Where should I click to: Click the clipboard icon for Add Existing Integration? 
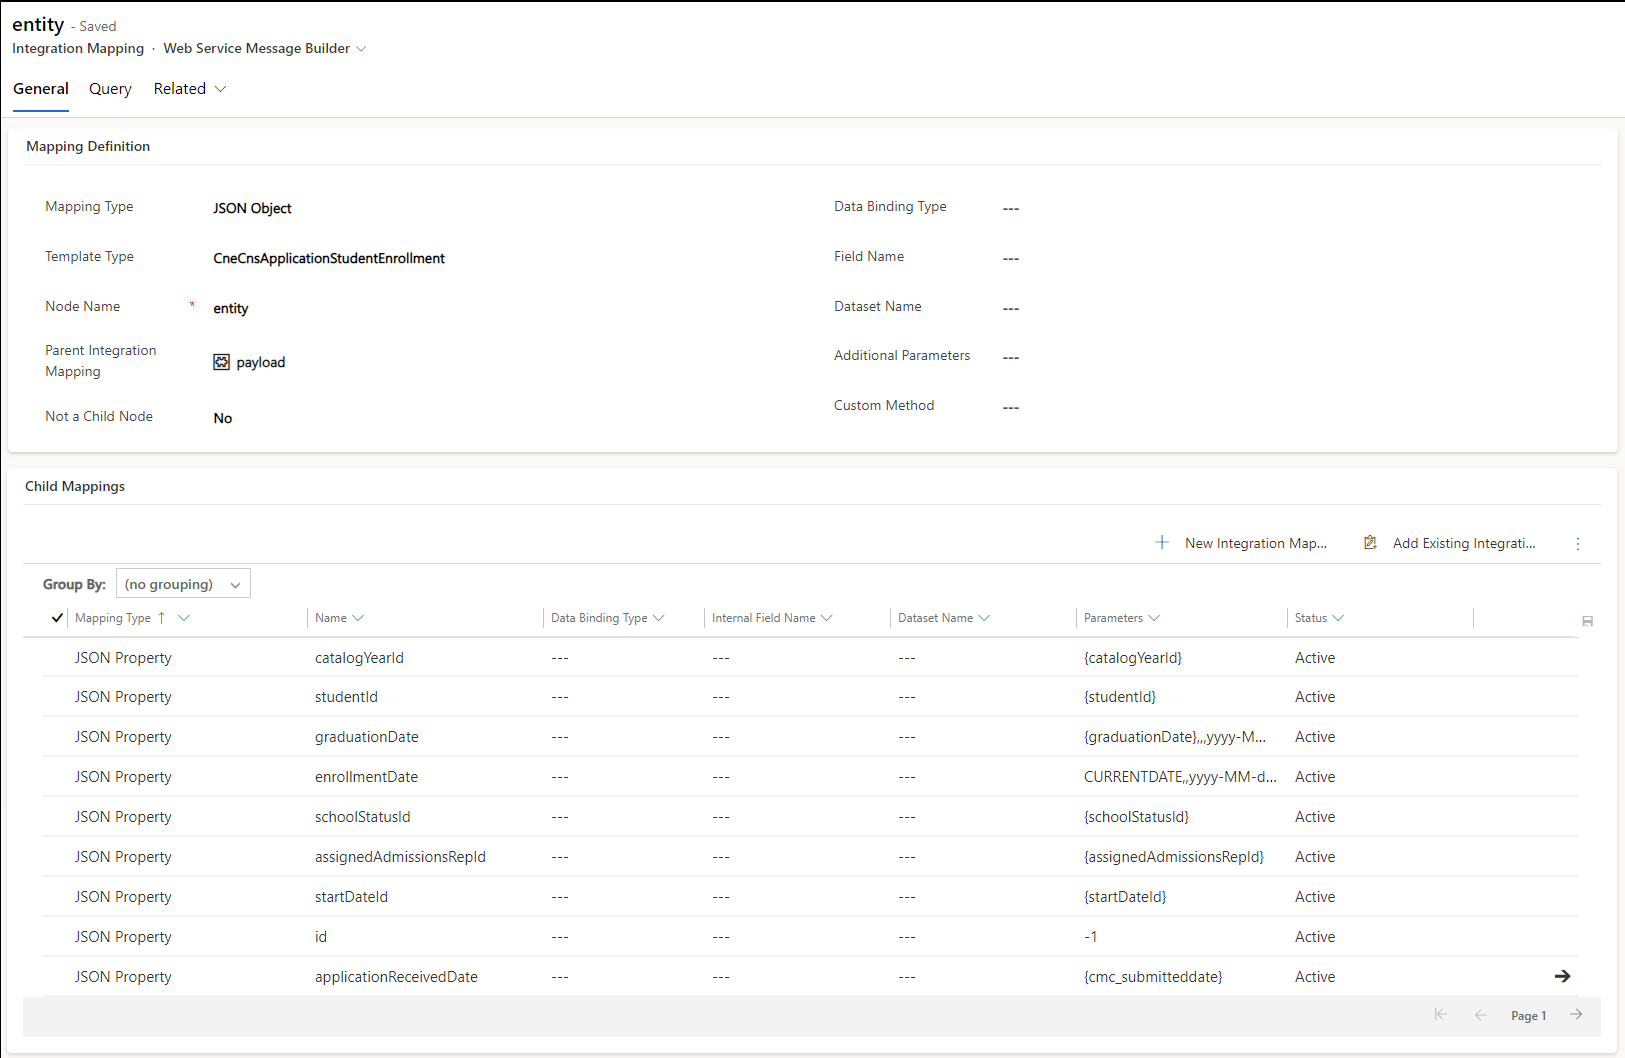point(1370,542)
